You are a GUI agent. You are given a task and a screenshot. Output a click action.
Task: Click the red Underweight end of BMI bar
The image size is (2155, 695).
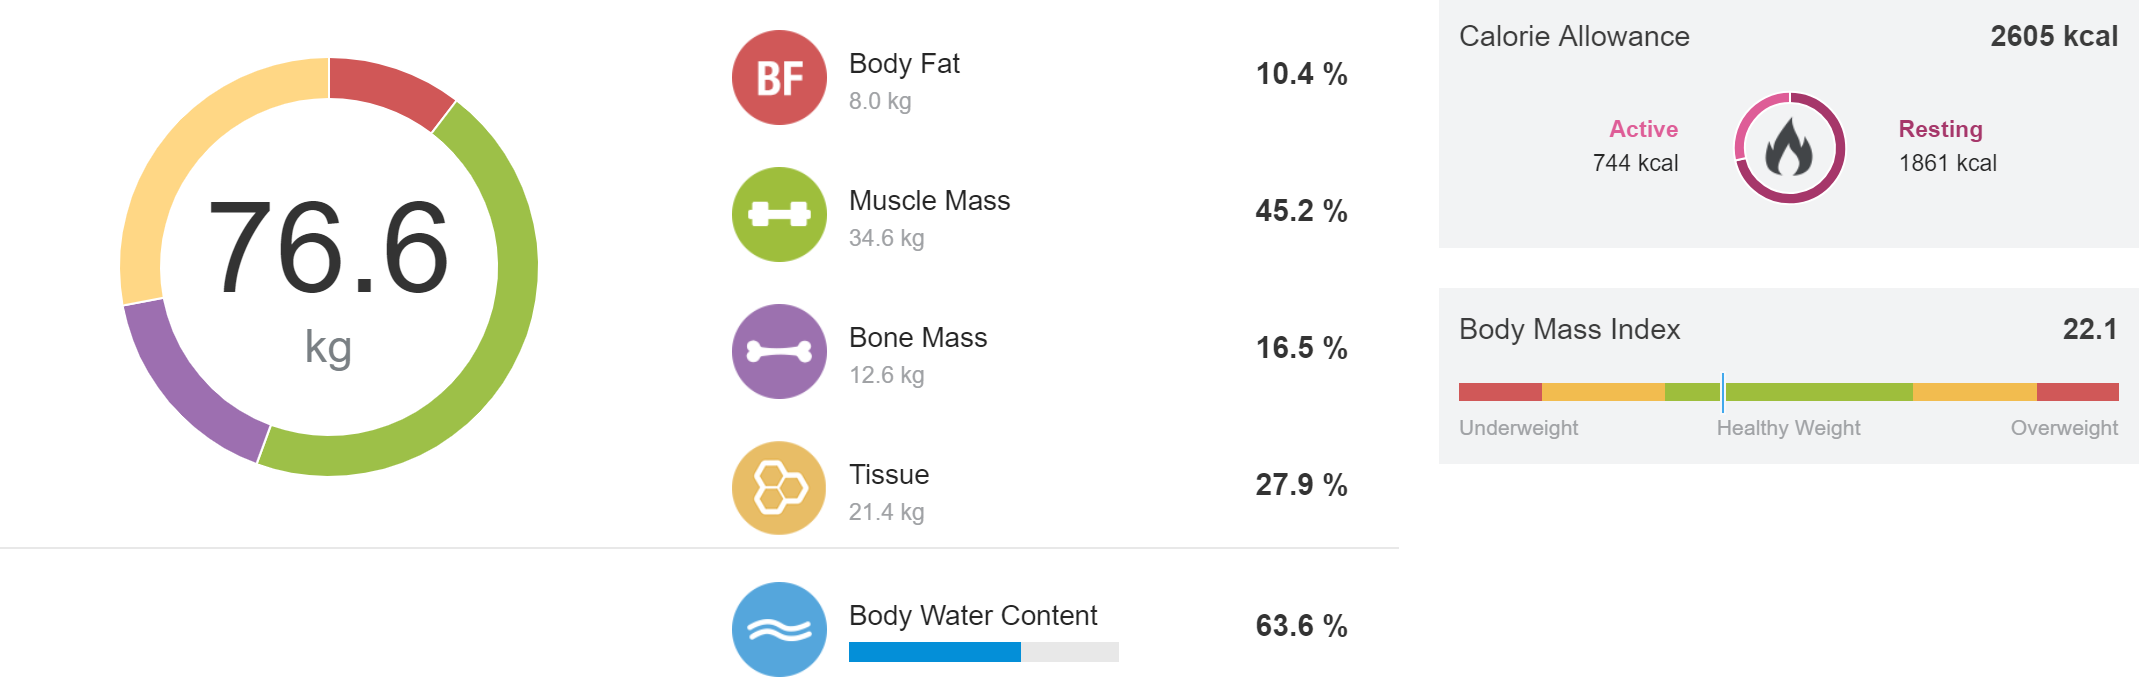click(1500, 392)
